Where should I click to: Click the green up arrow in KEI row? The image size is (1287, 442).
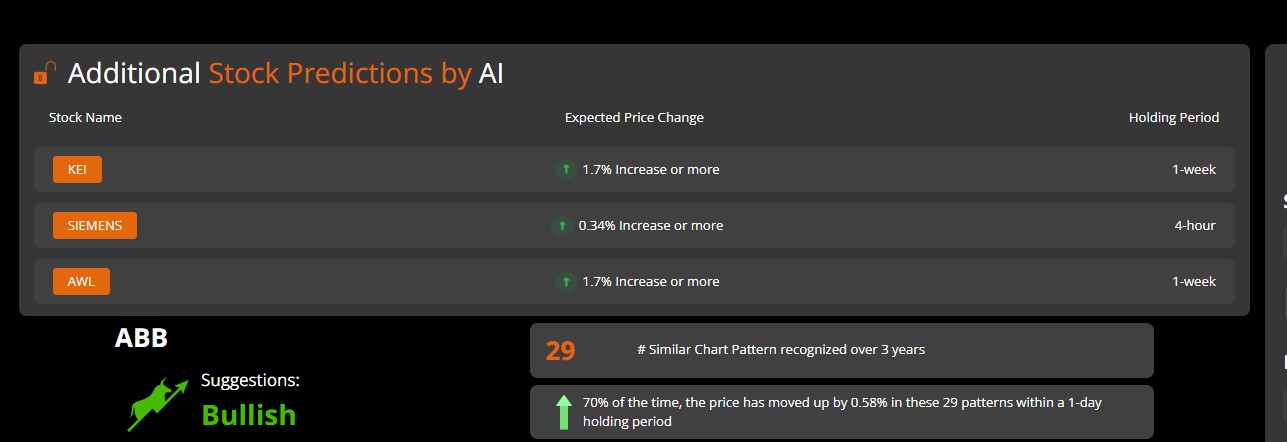[x=565, y=170]
